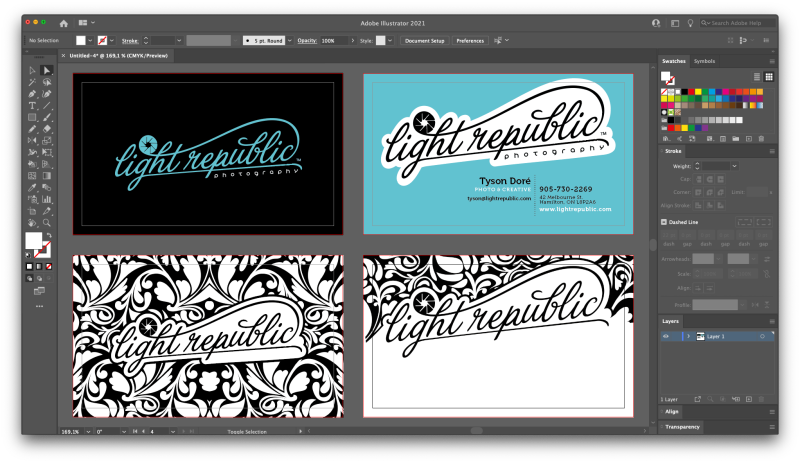Pick the yellow swatch in top row
Viewport: 800px width, 463px height.
coord(698,92)
